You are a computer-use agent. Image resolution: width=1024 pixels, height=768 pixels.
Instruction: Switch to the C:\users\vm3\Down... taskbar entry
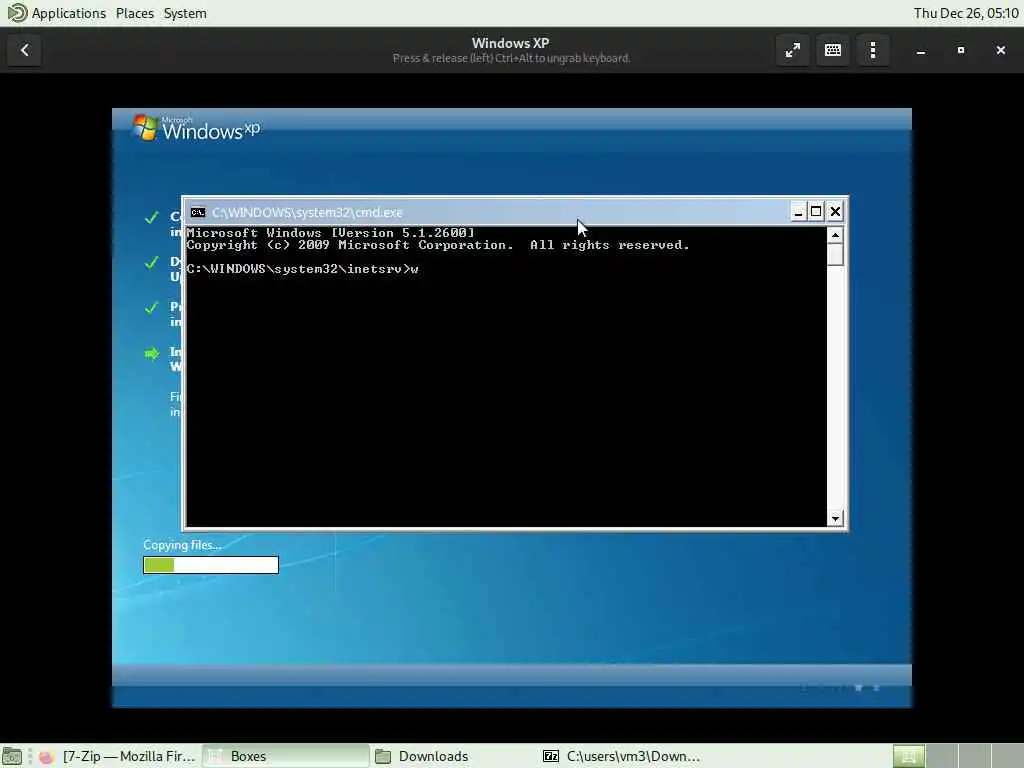(620, 756)
